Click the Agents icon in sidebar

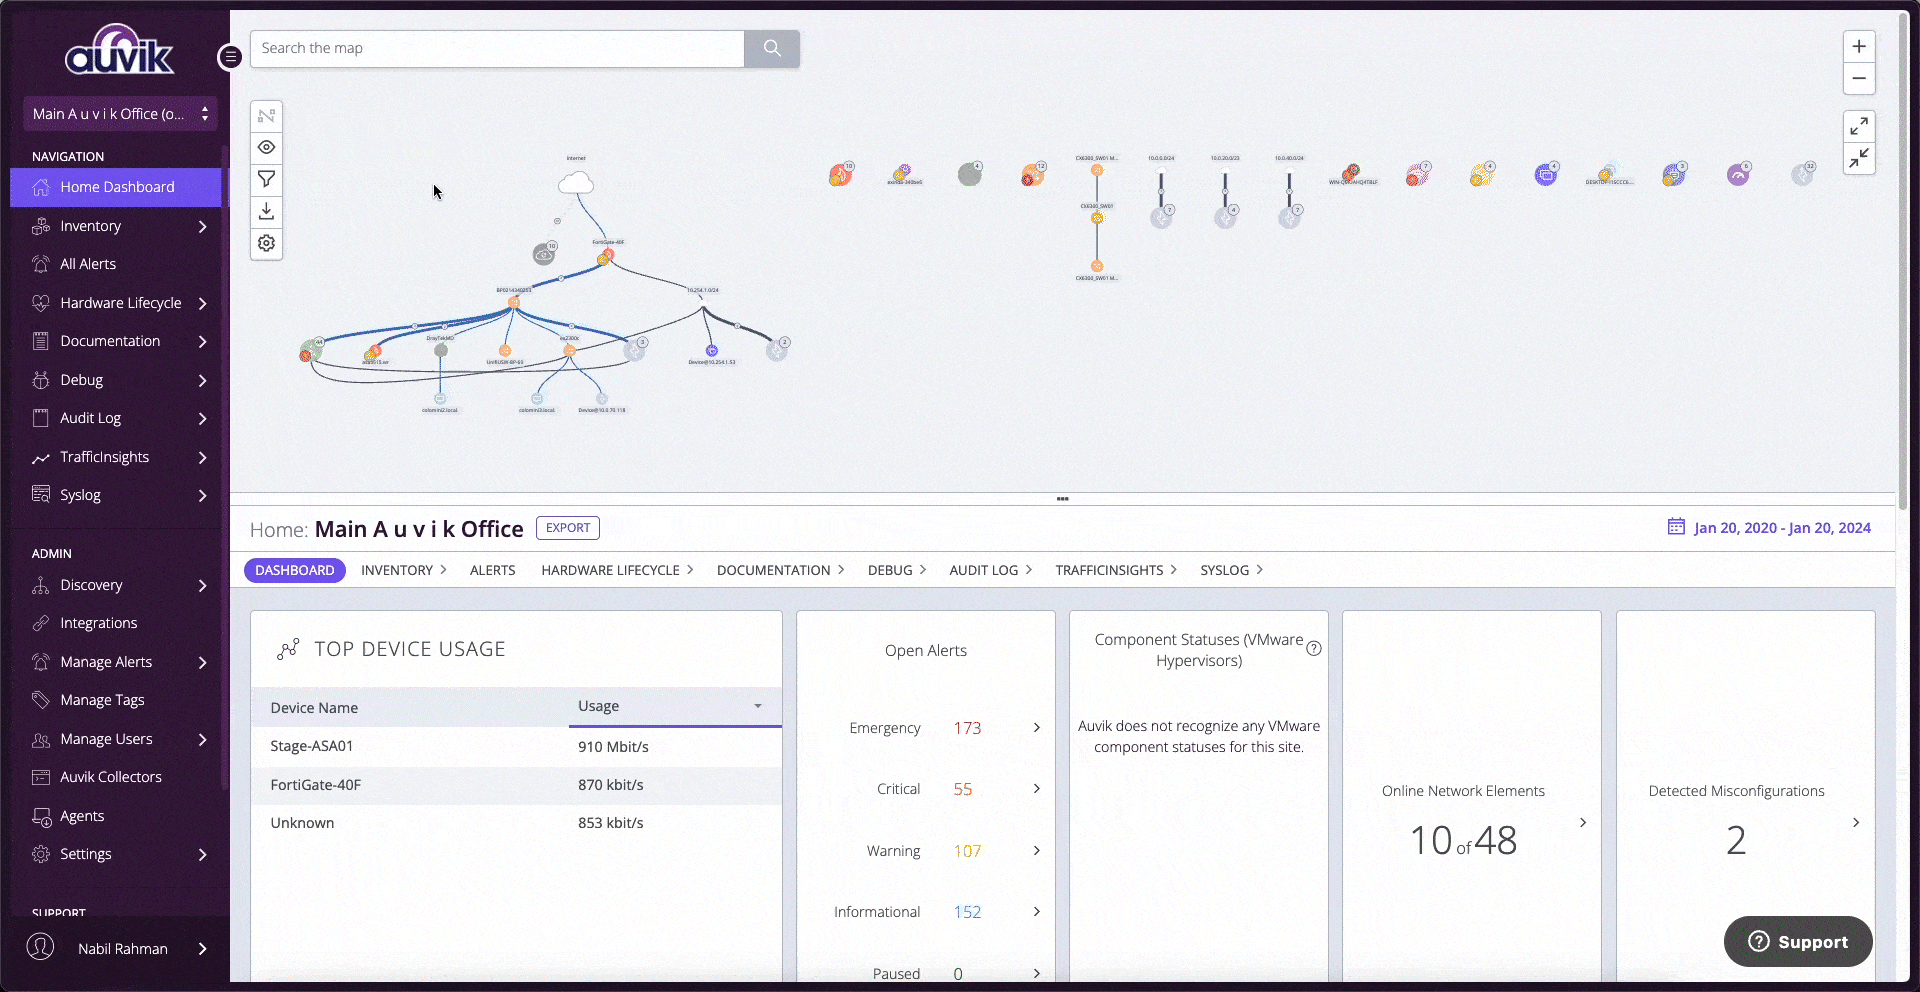[41, 816]
